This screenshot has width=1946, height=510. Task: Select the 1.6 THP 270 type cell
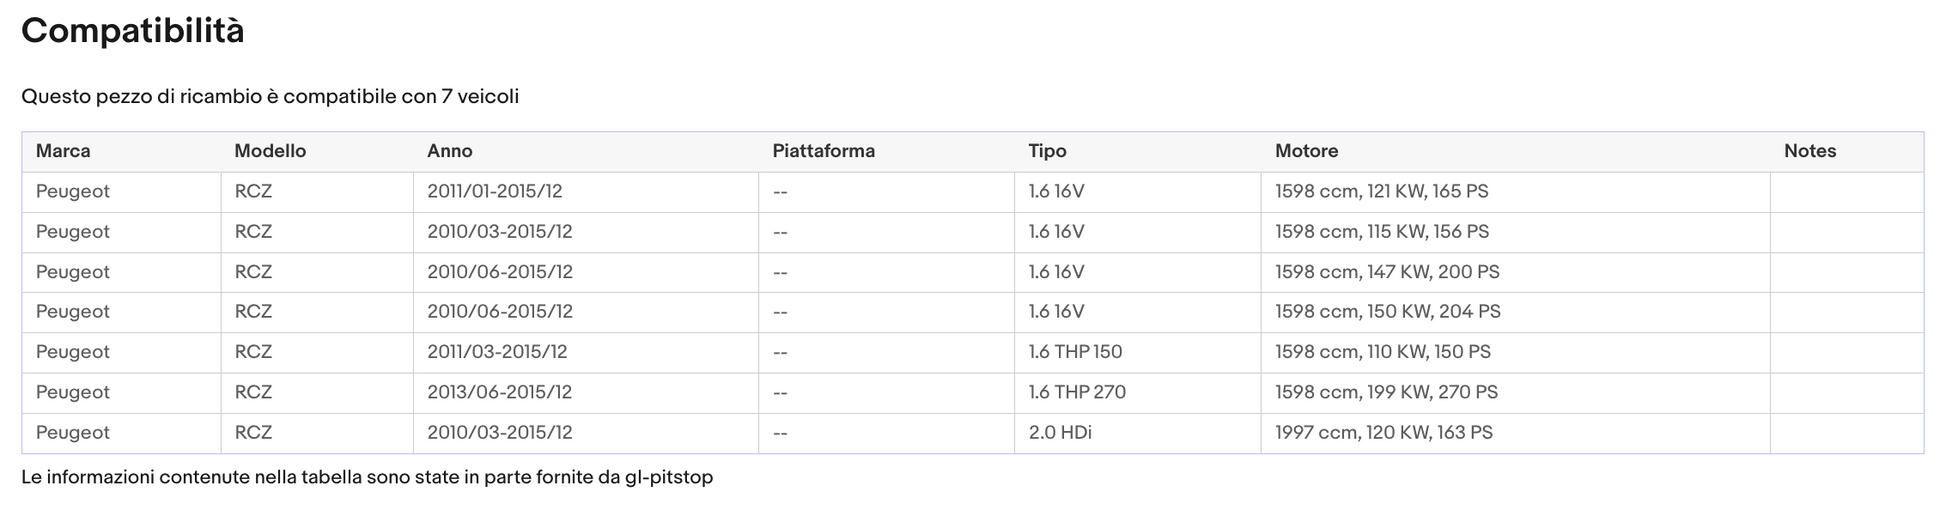tap(1137, 393)
